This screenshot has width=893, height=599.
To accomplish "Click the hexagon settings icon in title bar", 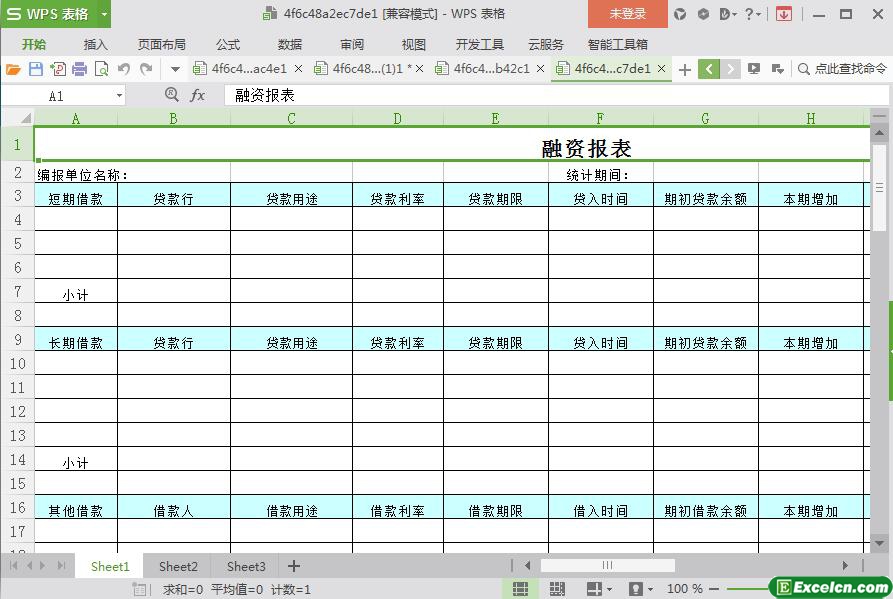I will tap(703, 14).
